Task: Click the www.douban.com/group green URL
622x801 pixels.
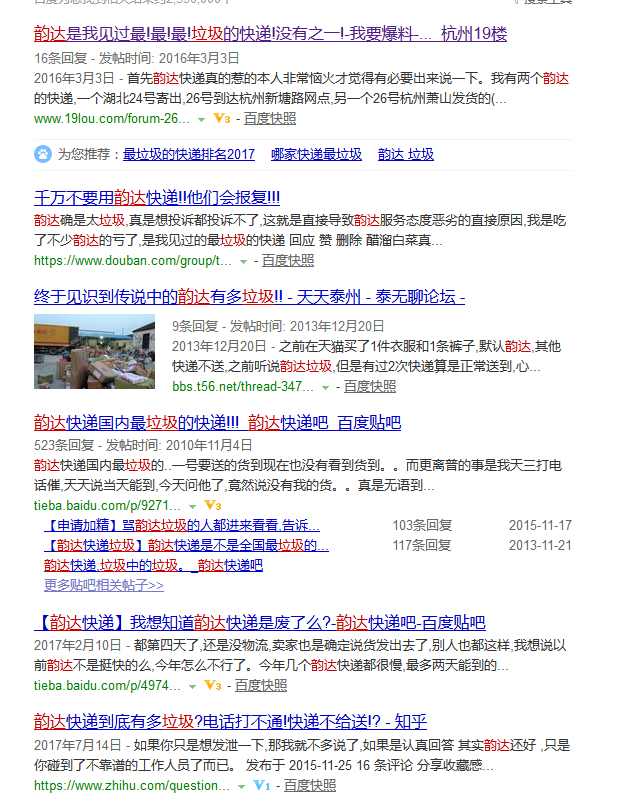Action: pos(133,261)
